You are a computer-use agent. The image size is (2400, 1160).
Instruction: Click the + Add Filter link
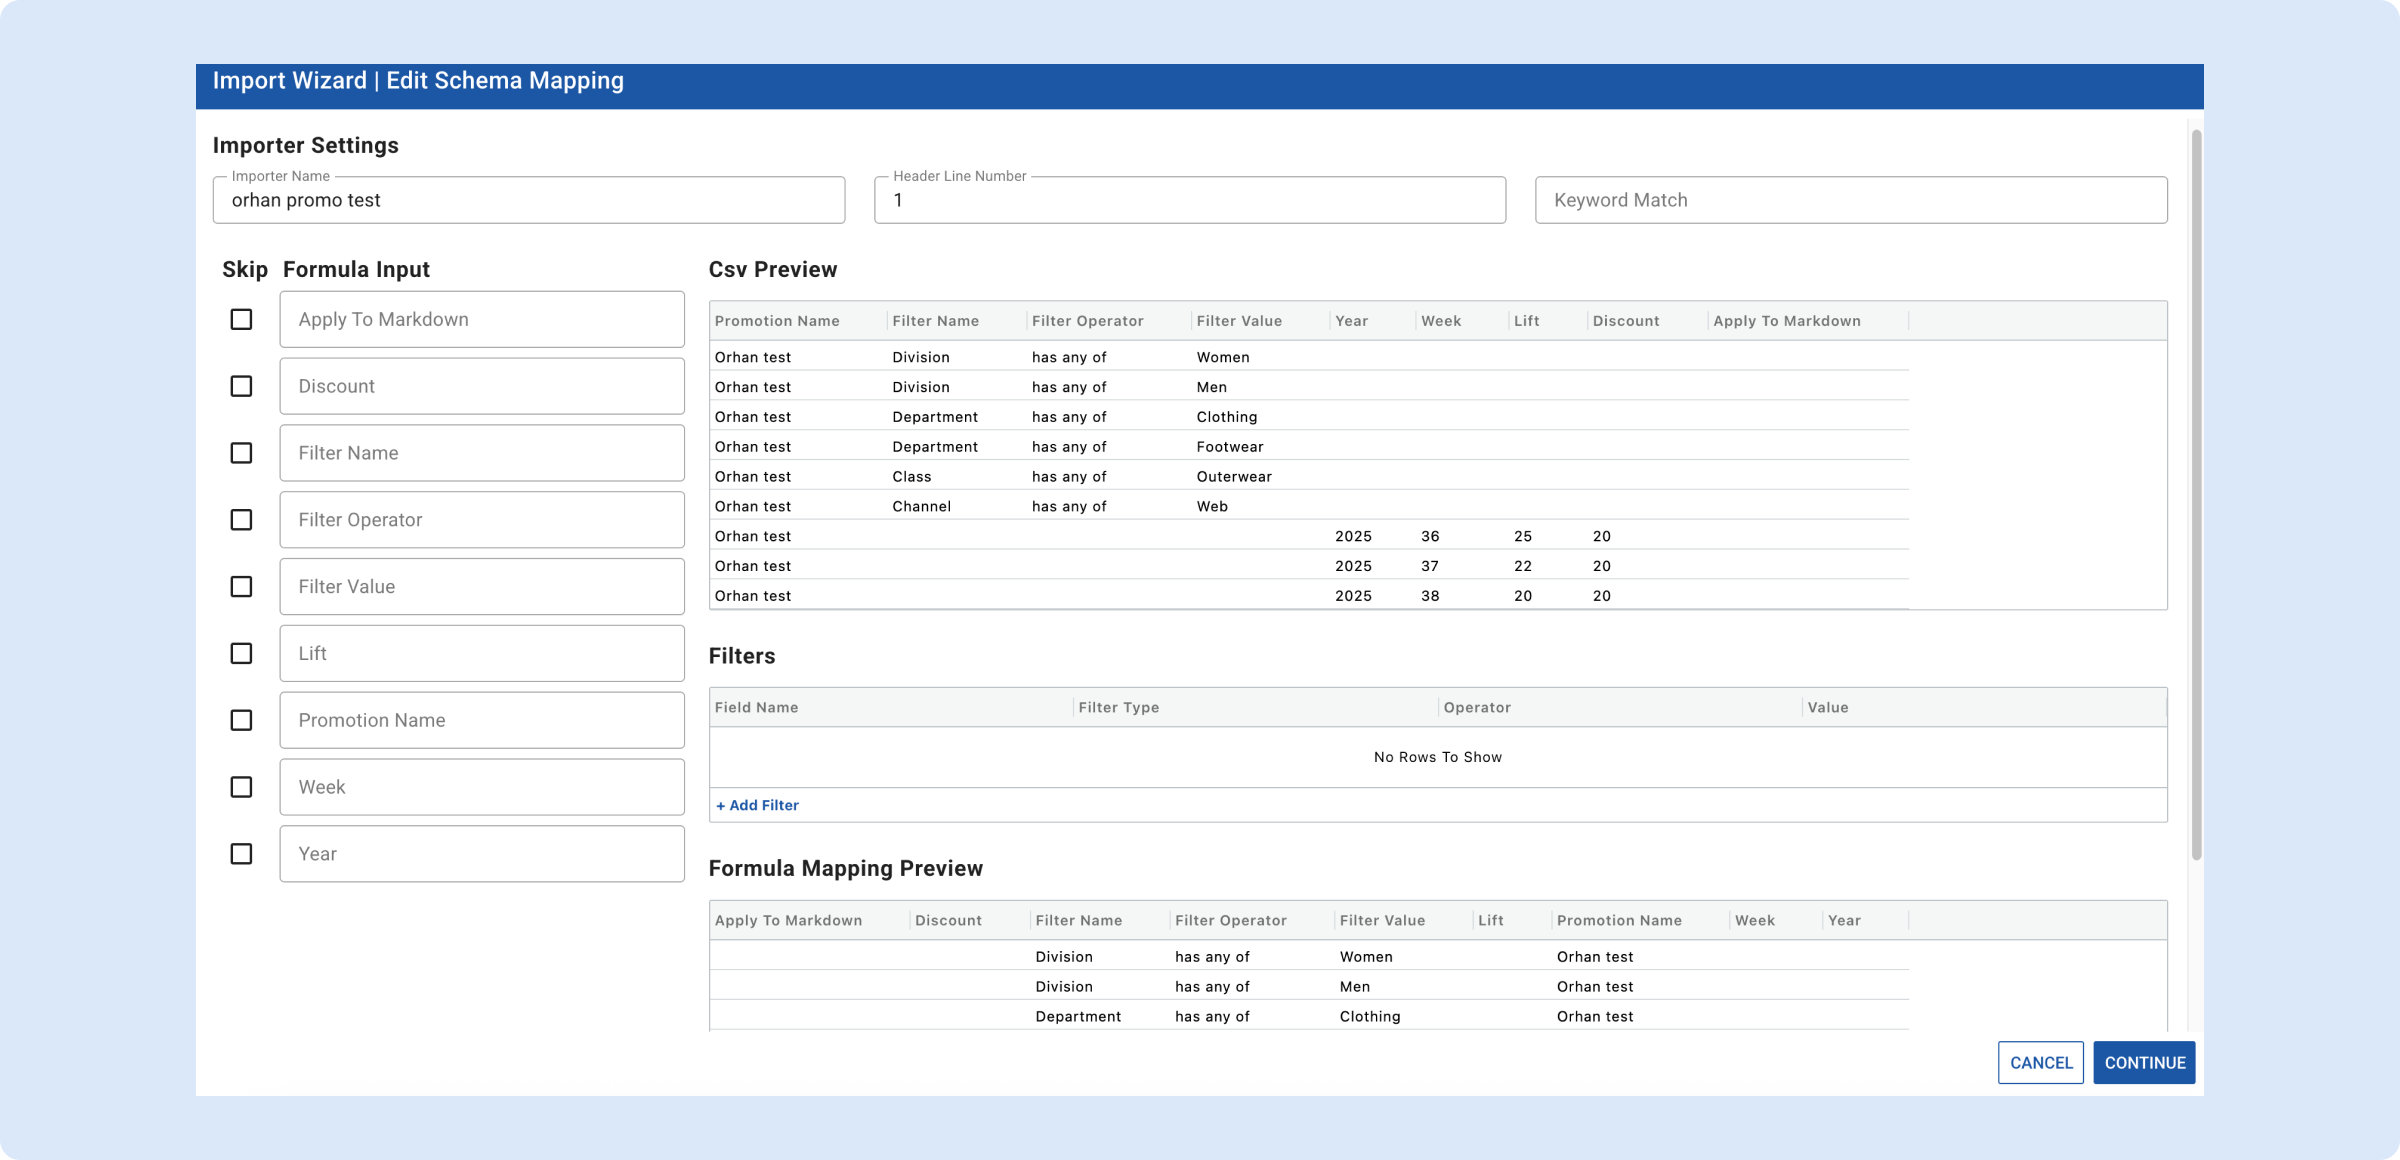click(x=757, y=805)
